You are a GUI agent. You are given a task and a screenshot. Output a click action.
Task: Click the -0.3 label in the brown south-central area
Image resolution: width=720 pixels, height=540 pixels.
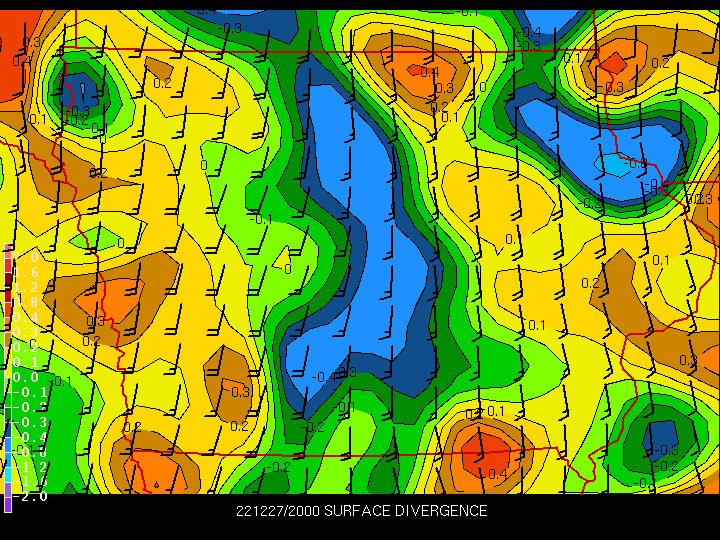click(236, 392)
